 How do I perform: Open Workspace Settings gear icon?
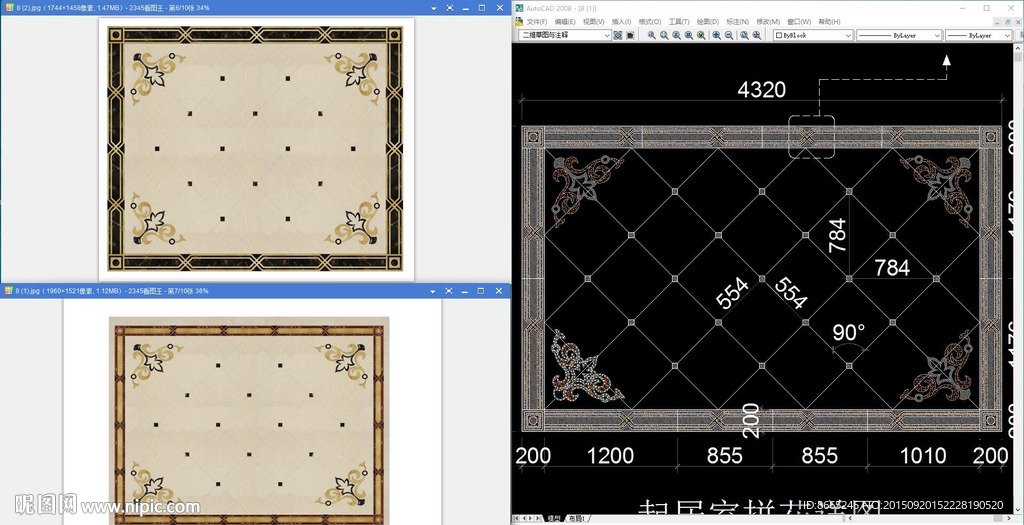coord(618,35)
